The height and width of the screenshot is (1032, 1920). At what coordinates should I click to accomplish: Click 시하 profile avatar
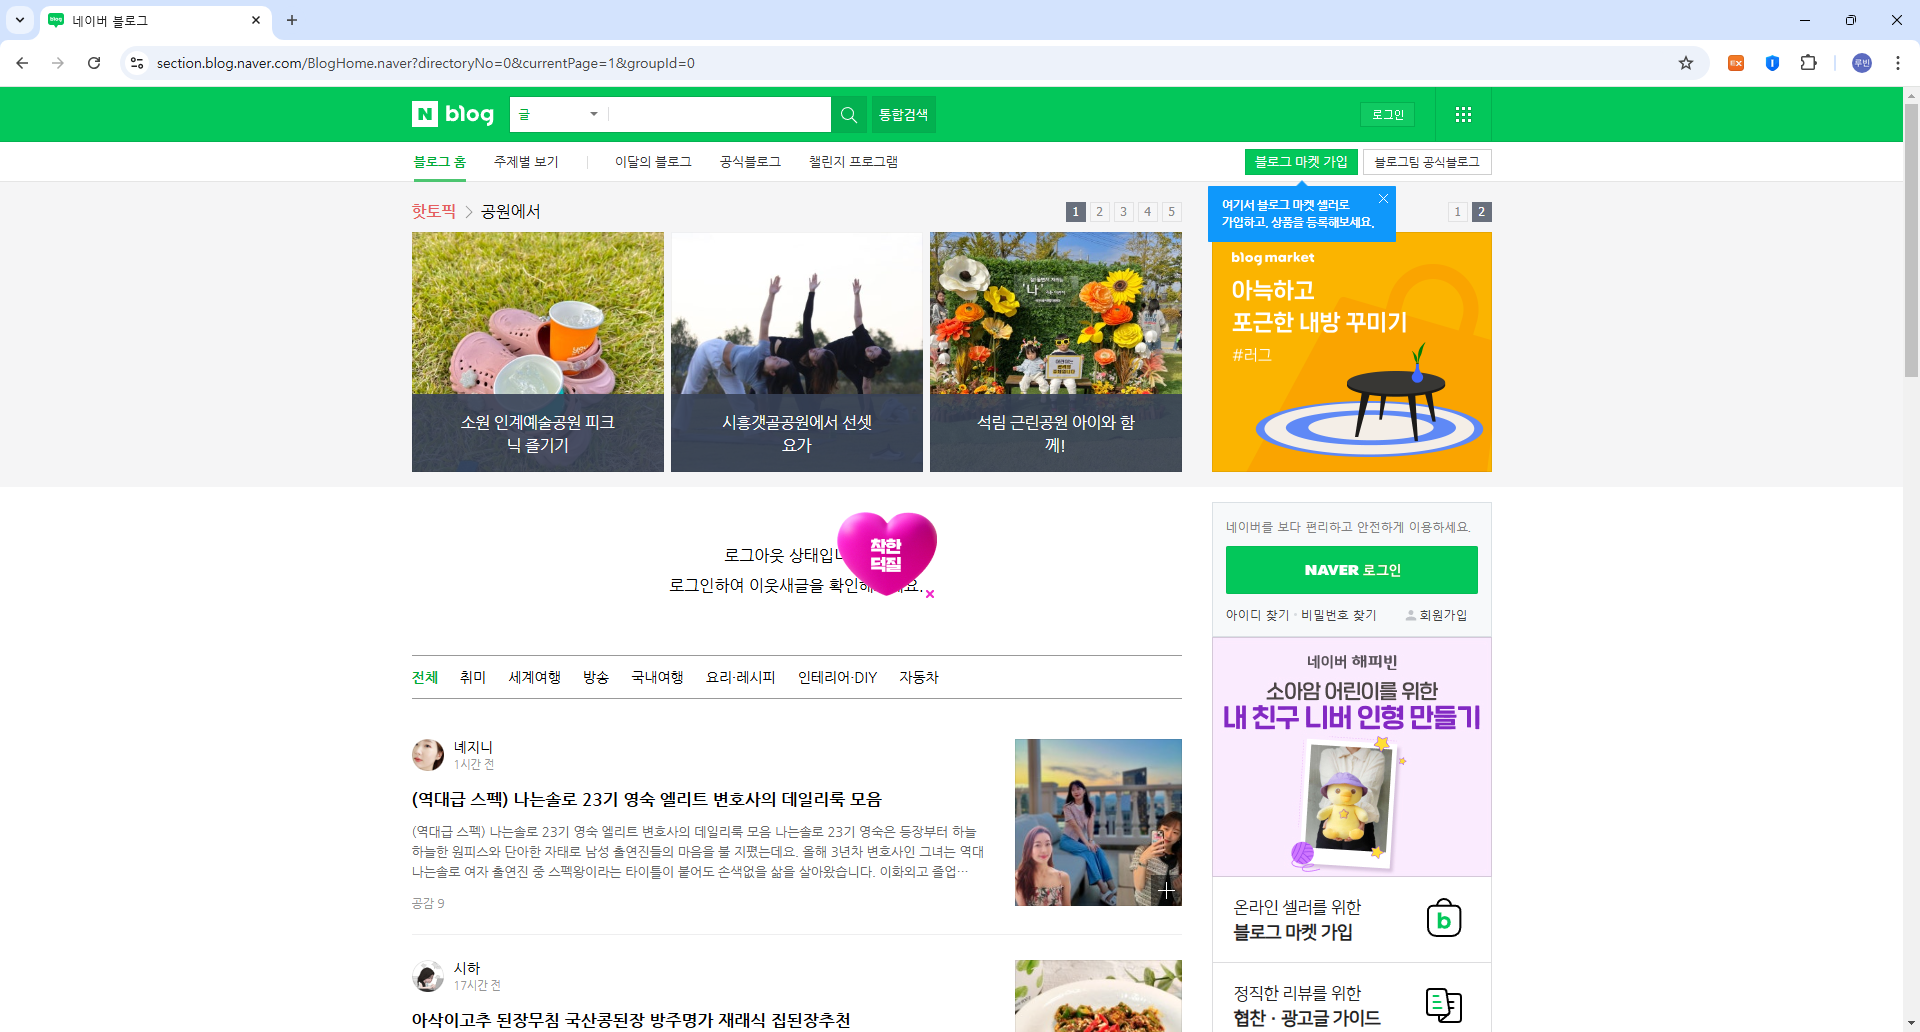[x=428, y=976]
